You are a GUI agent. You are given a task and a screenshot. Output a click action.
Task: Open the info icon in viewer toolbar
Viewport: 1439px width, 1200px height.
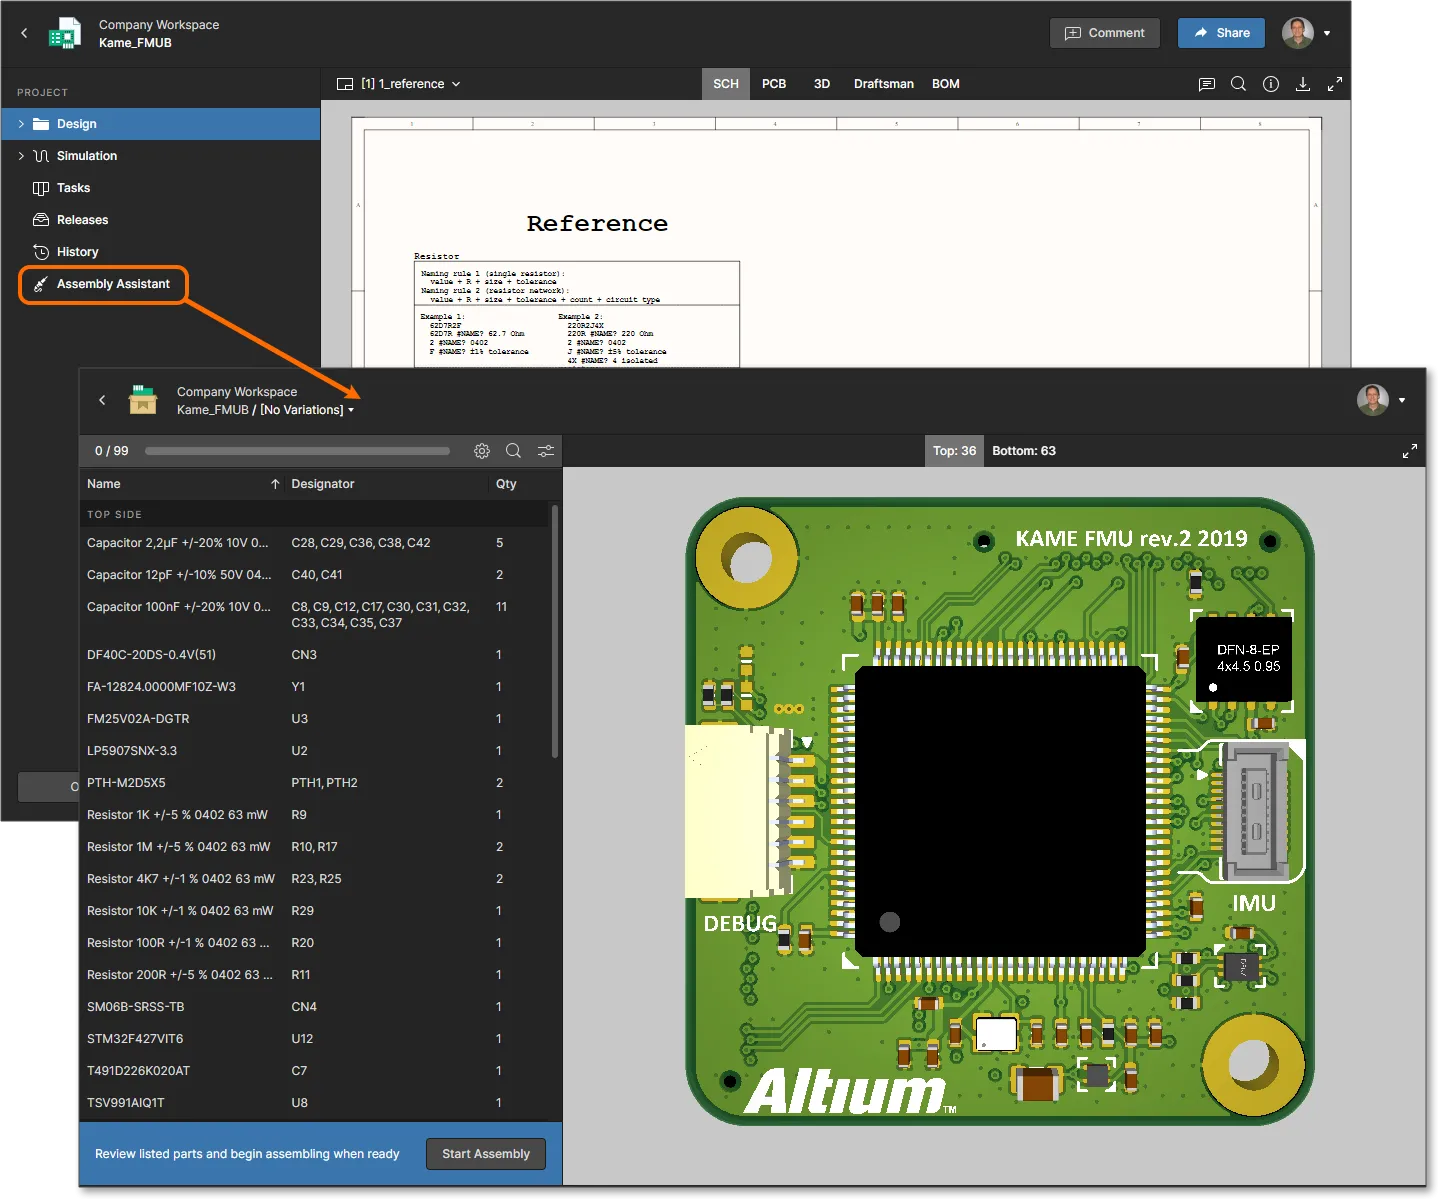1271,84
